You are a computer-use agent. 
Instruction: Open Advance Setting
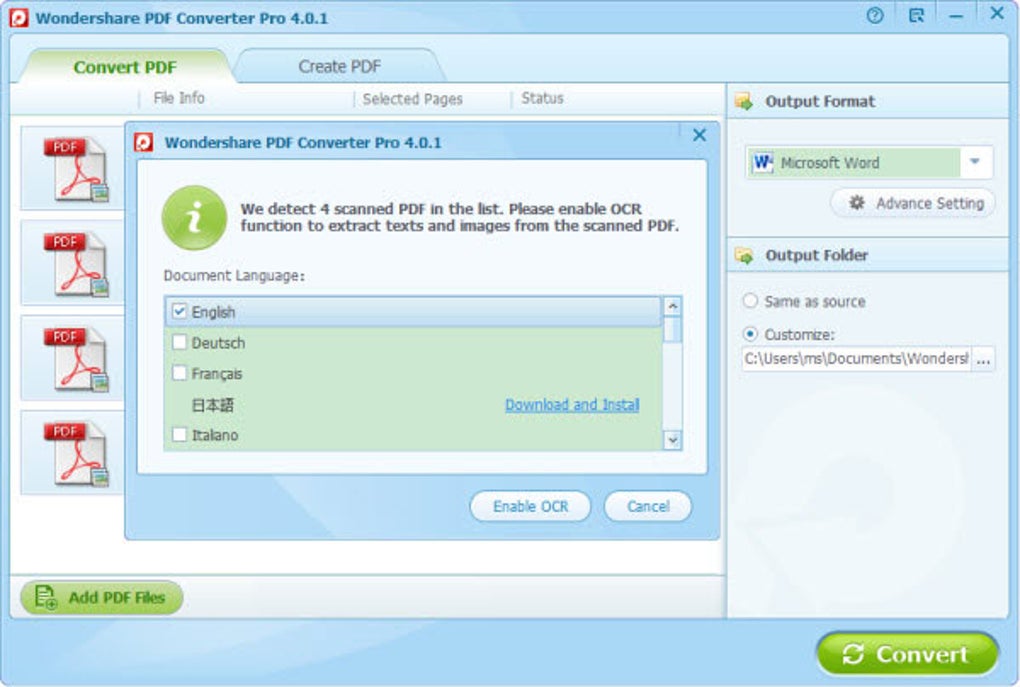(x=913, y=204)
